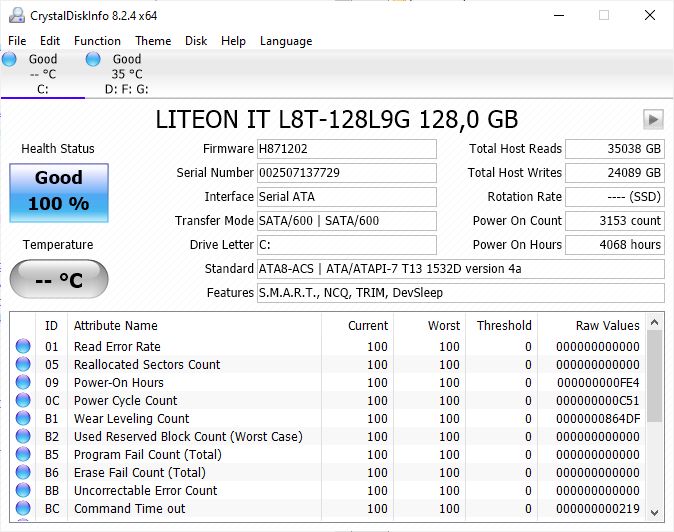Click the Drive Letter field
674x532 pixels.
[346, 245]
